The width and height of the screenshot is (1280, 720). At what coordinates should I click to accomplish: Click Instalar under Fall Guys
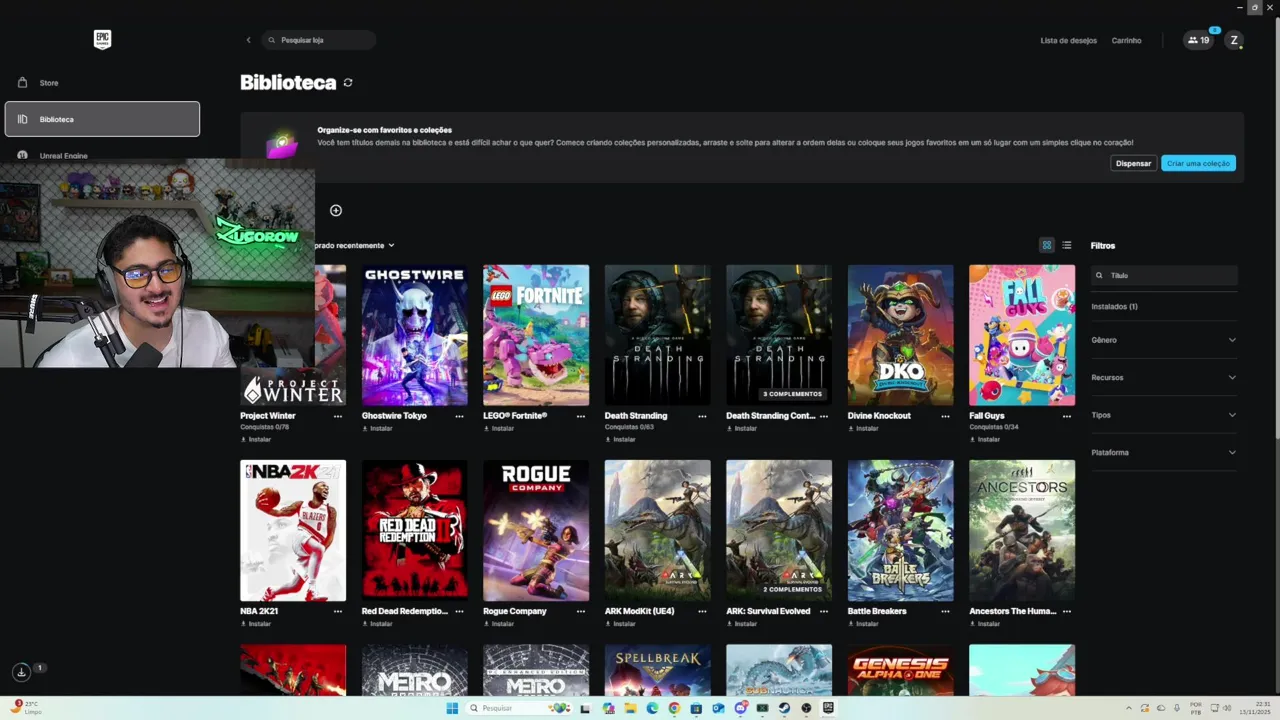pyautogui.click(x=985, y=439)
